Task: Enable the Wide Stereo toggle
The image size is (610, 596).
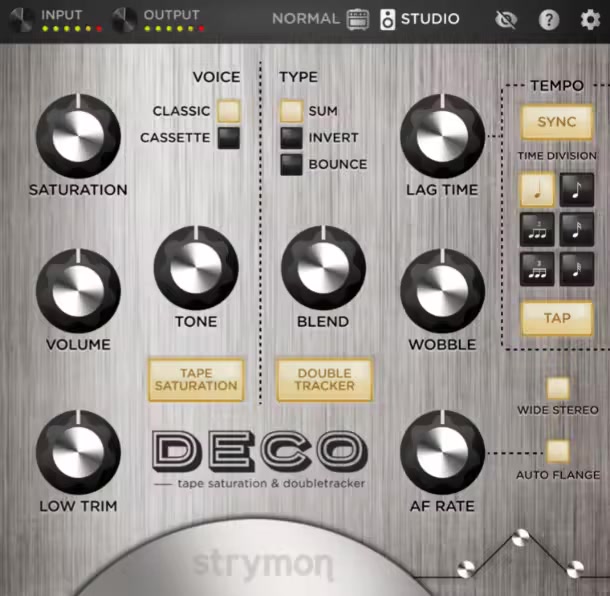Action: tap(557, 388)
